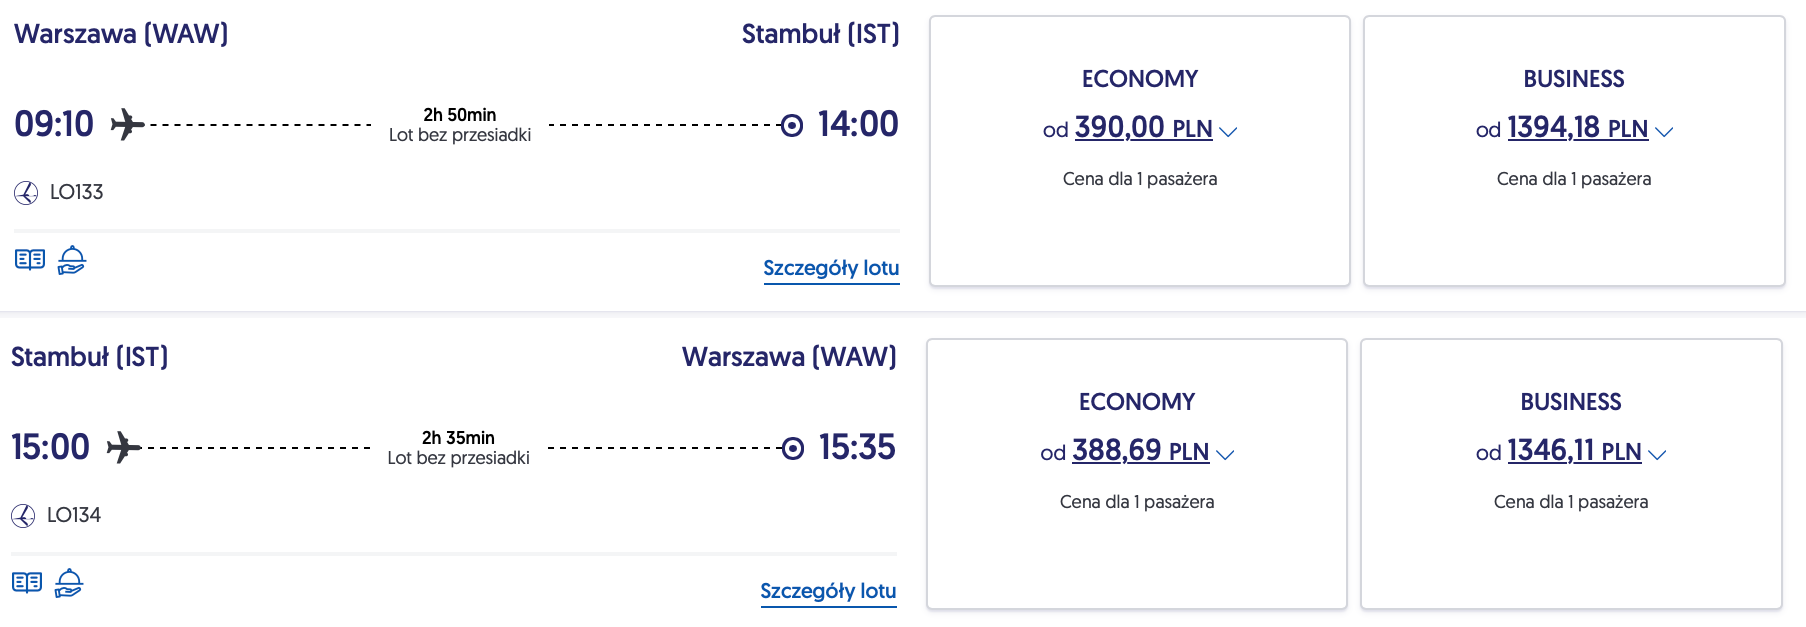Viewport: 1806px width, 627px height.
Task: Click the 2h 35min flight duration label
Action: [x=458, y=438]
